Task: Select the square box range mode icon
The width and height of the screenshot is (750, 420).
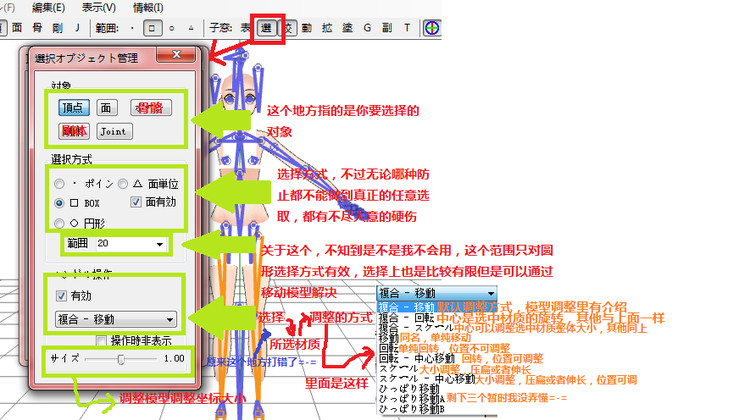Action: [x=152, y=28]
